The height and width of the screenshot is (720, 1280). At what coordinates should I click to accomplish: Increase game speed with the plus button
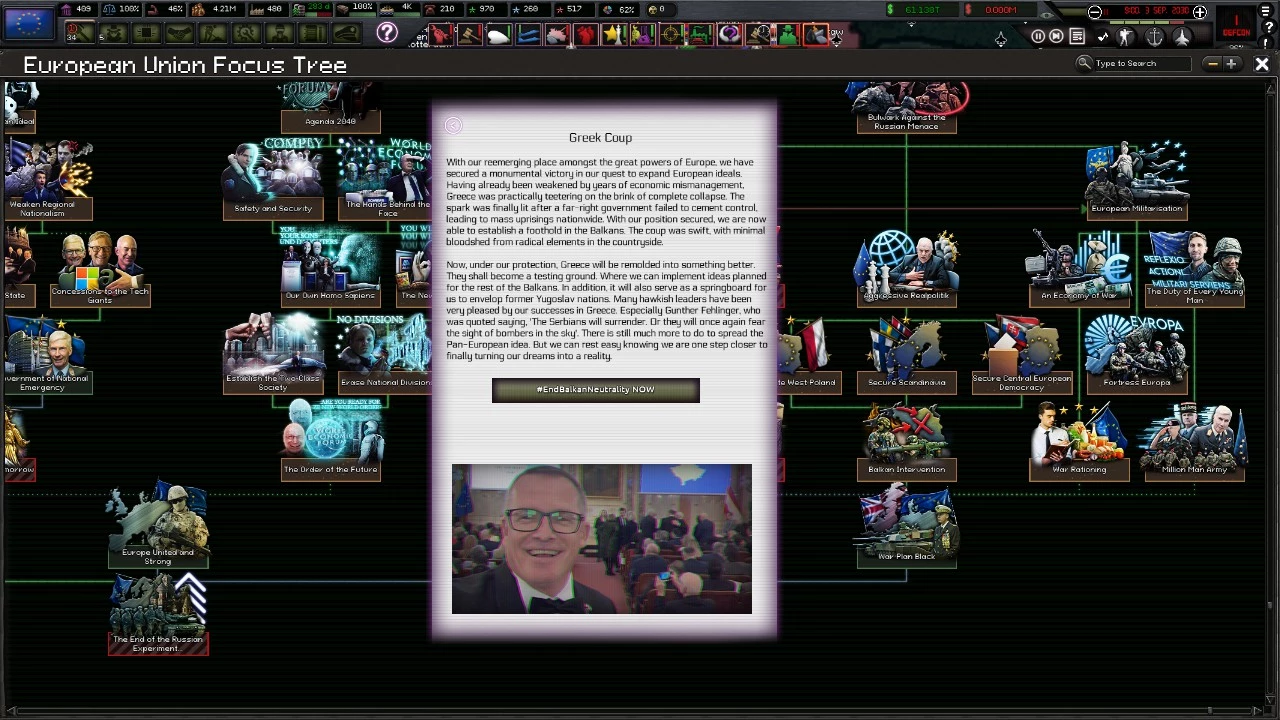1200,12
